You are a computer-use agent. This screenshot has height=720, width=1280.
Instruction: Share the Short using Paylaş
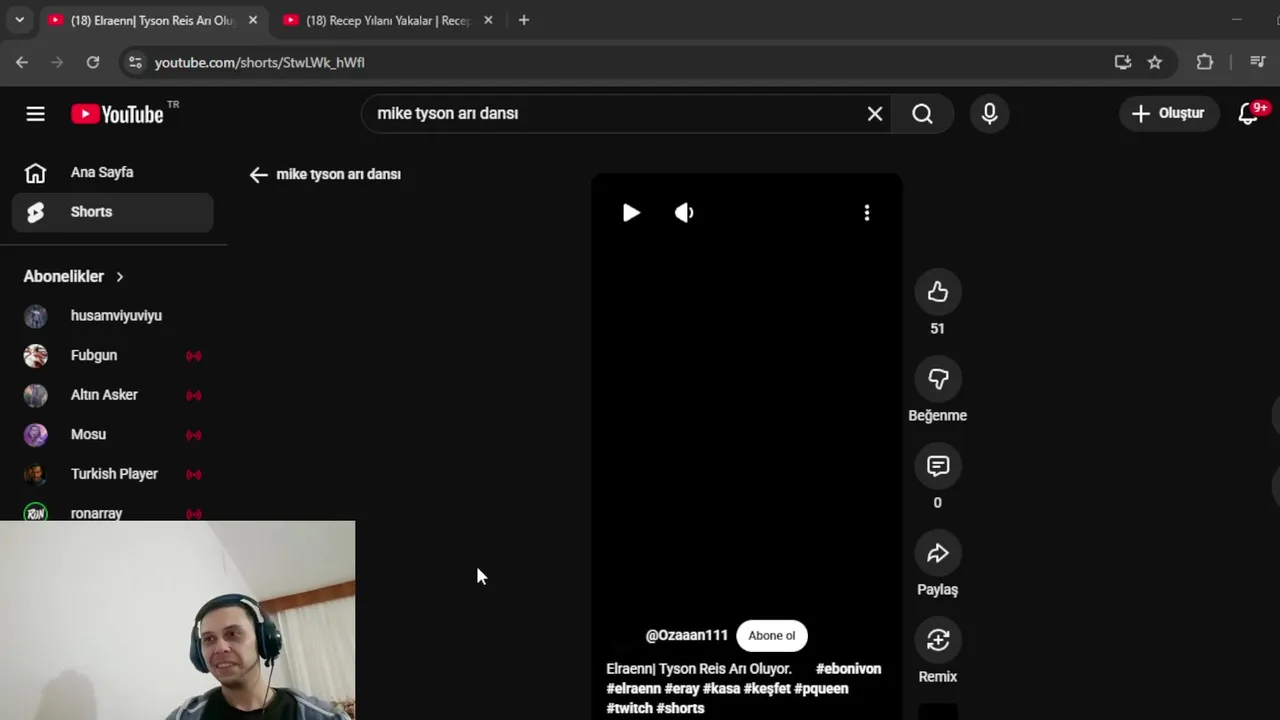[x=937, y=553]
